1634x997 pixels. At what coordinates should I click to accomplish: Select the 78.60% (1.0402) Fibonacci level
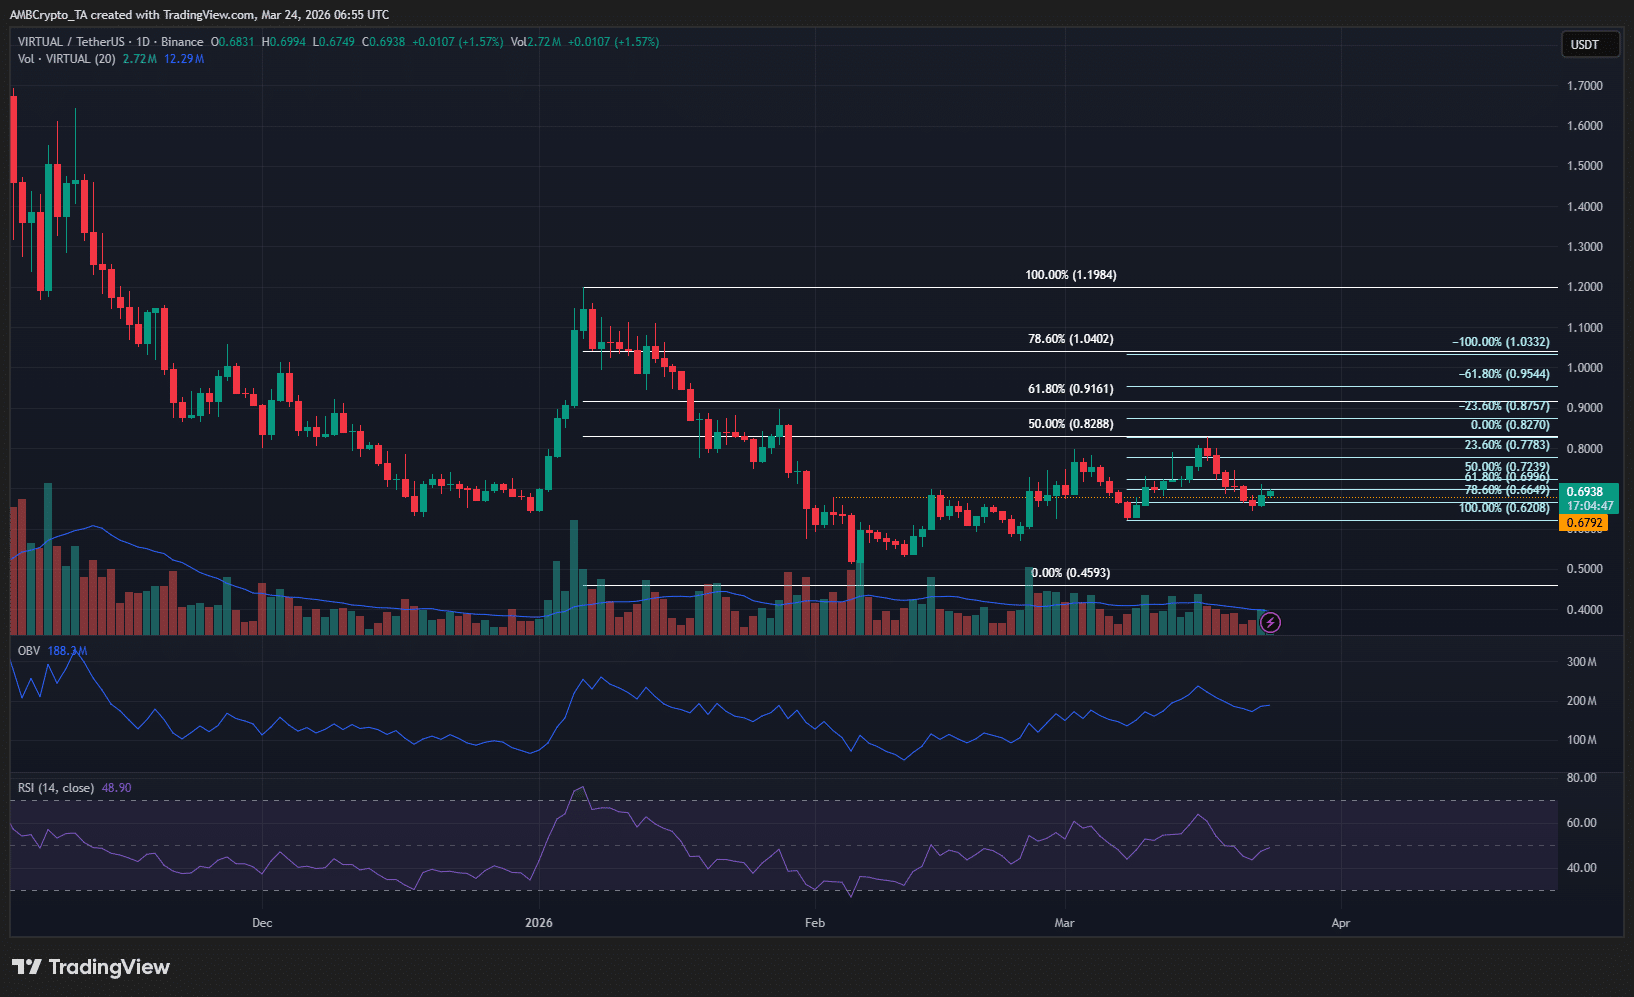(x=1070, y=340)
